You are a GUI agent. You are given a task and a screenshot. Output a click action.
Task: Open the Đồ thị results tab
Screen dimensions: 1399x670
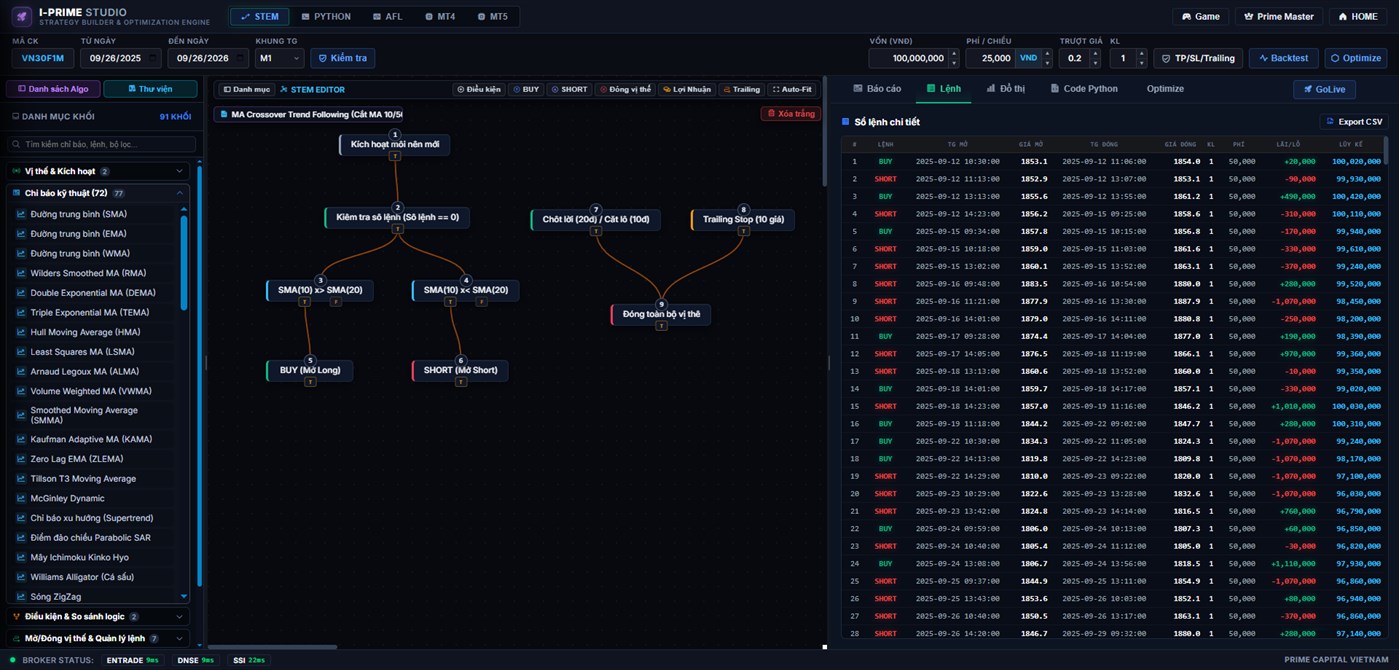pyautogui.click(x=1006, y=89)
